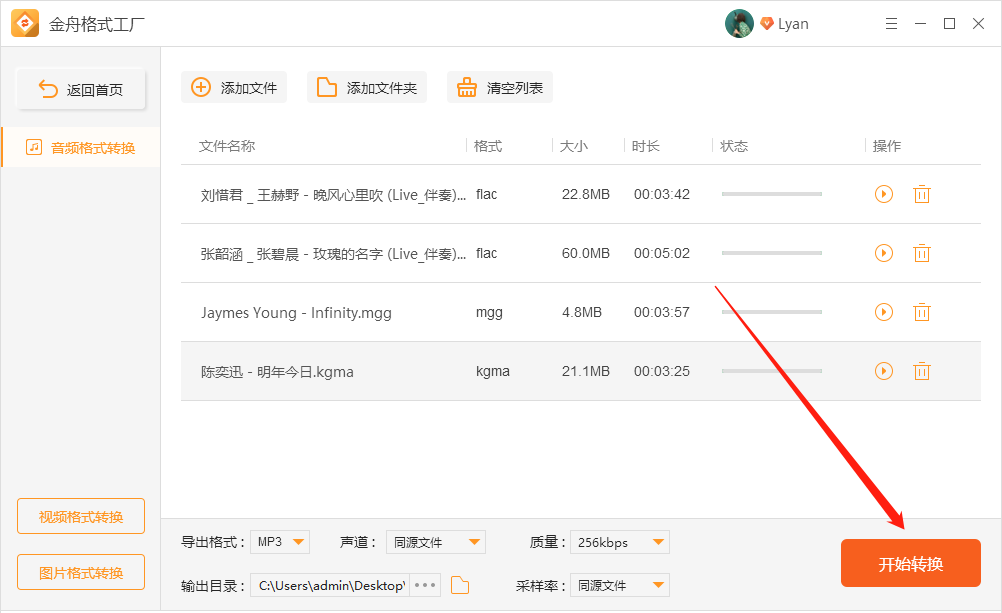Click the 开始转换 button

point(910,563)
